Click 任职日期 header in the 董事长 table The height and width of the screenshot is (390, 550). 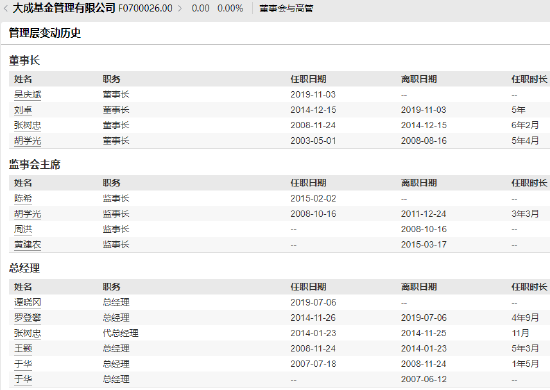308,79
